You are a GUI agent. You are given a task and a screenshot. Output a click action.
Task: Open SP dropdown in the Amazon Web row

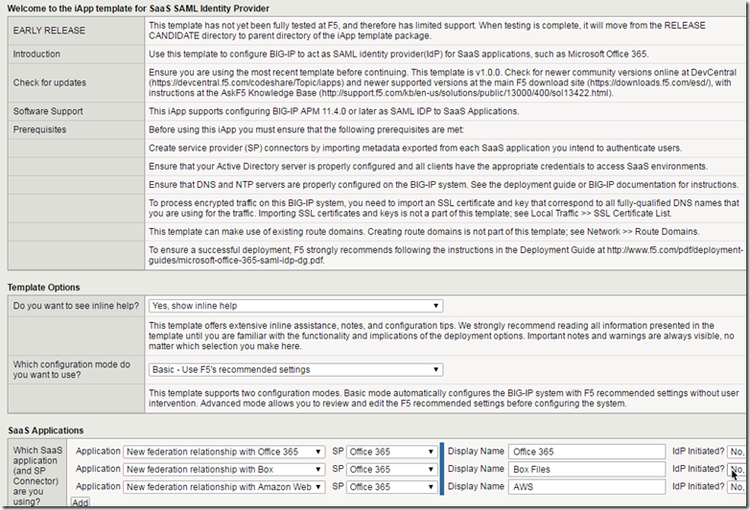click(x=392, y=487)
